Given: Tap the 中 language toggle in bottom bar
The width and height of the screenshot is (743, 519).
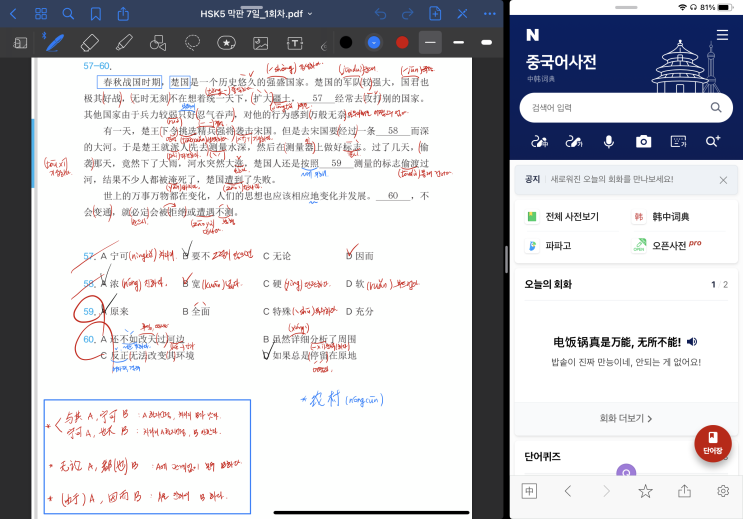Looking at the screenshot, I should tap(529, 491).
